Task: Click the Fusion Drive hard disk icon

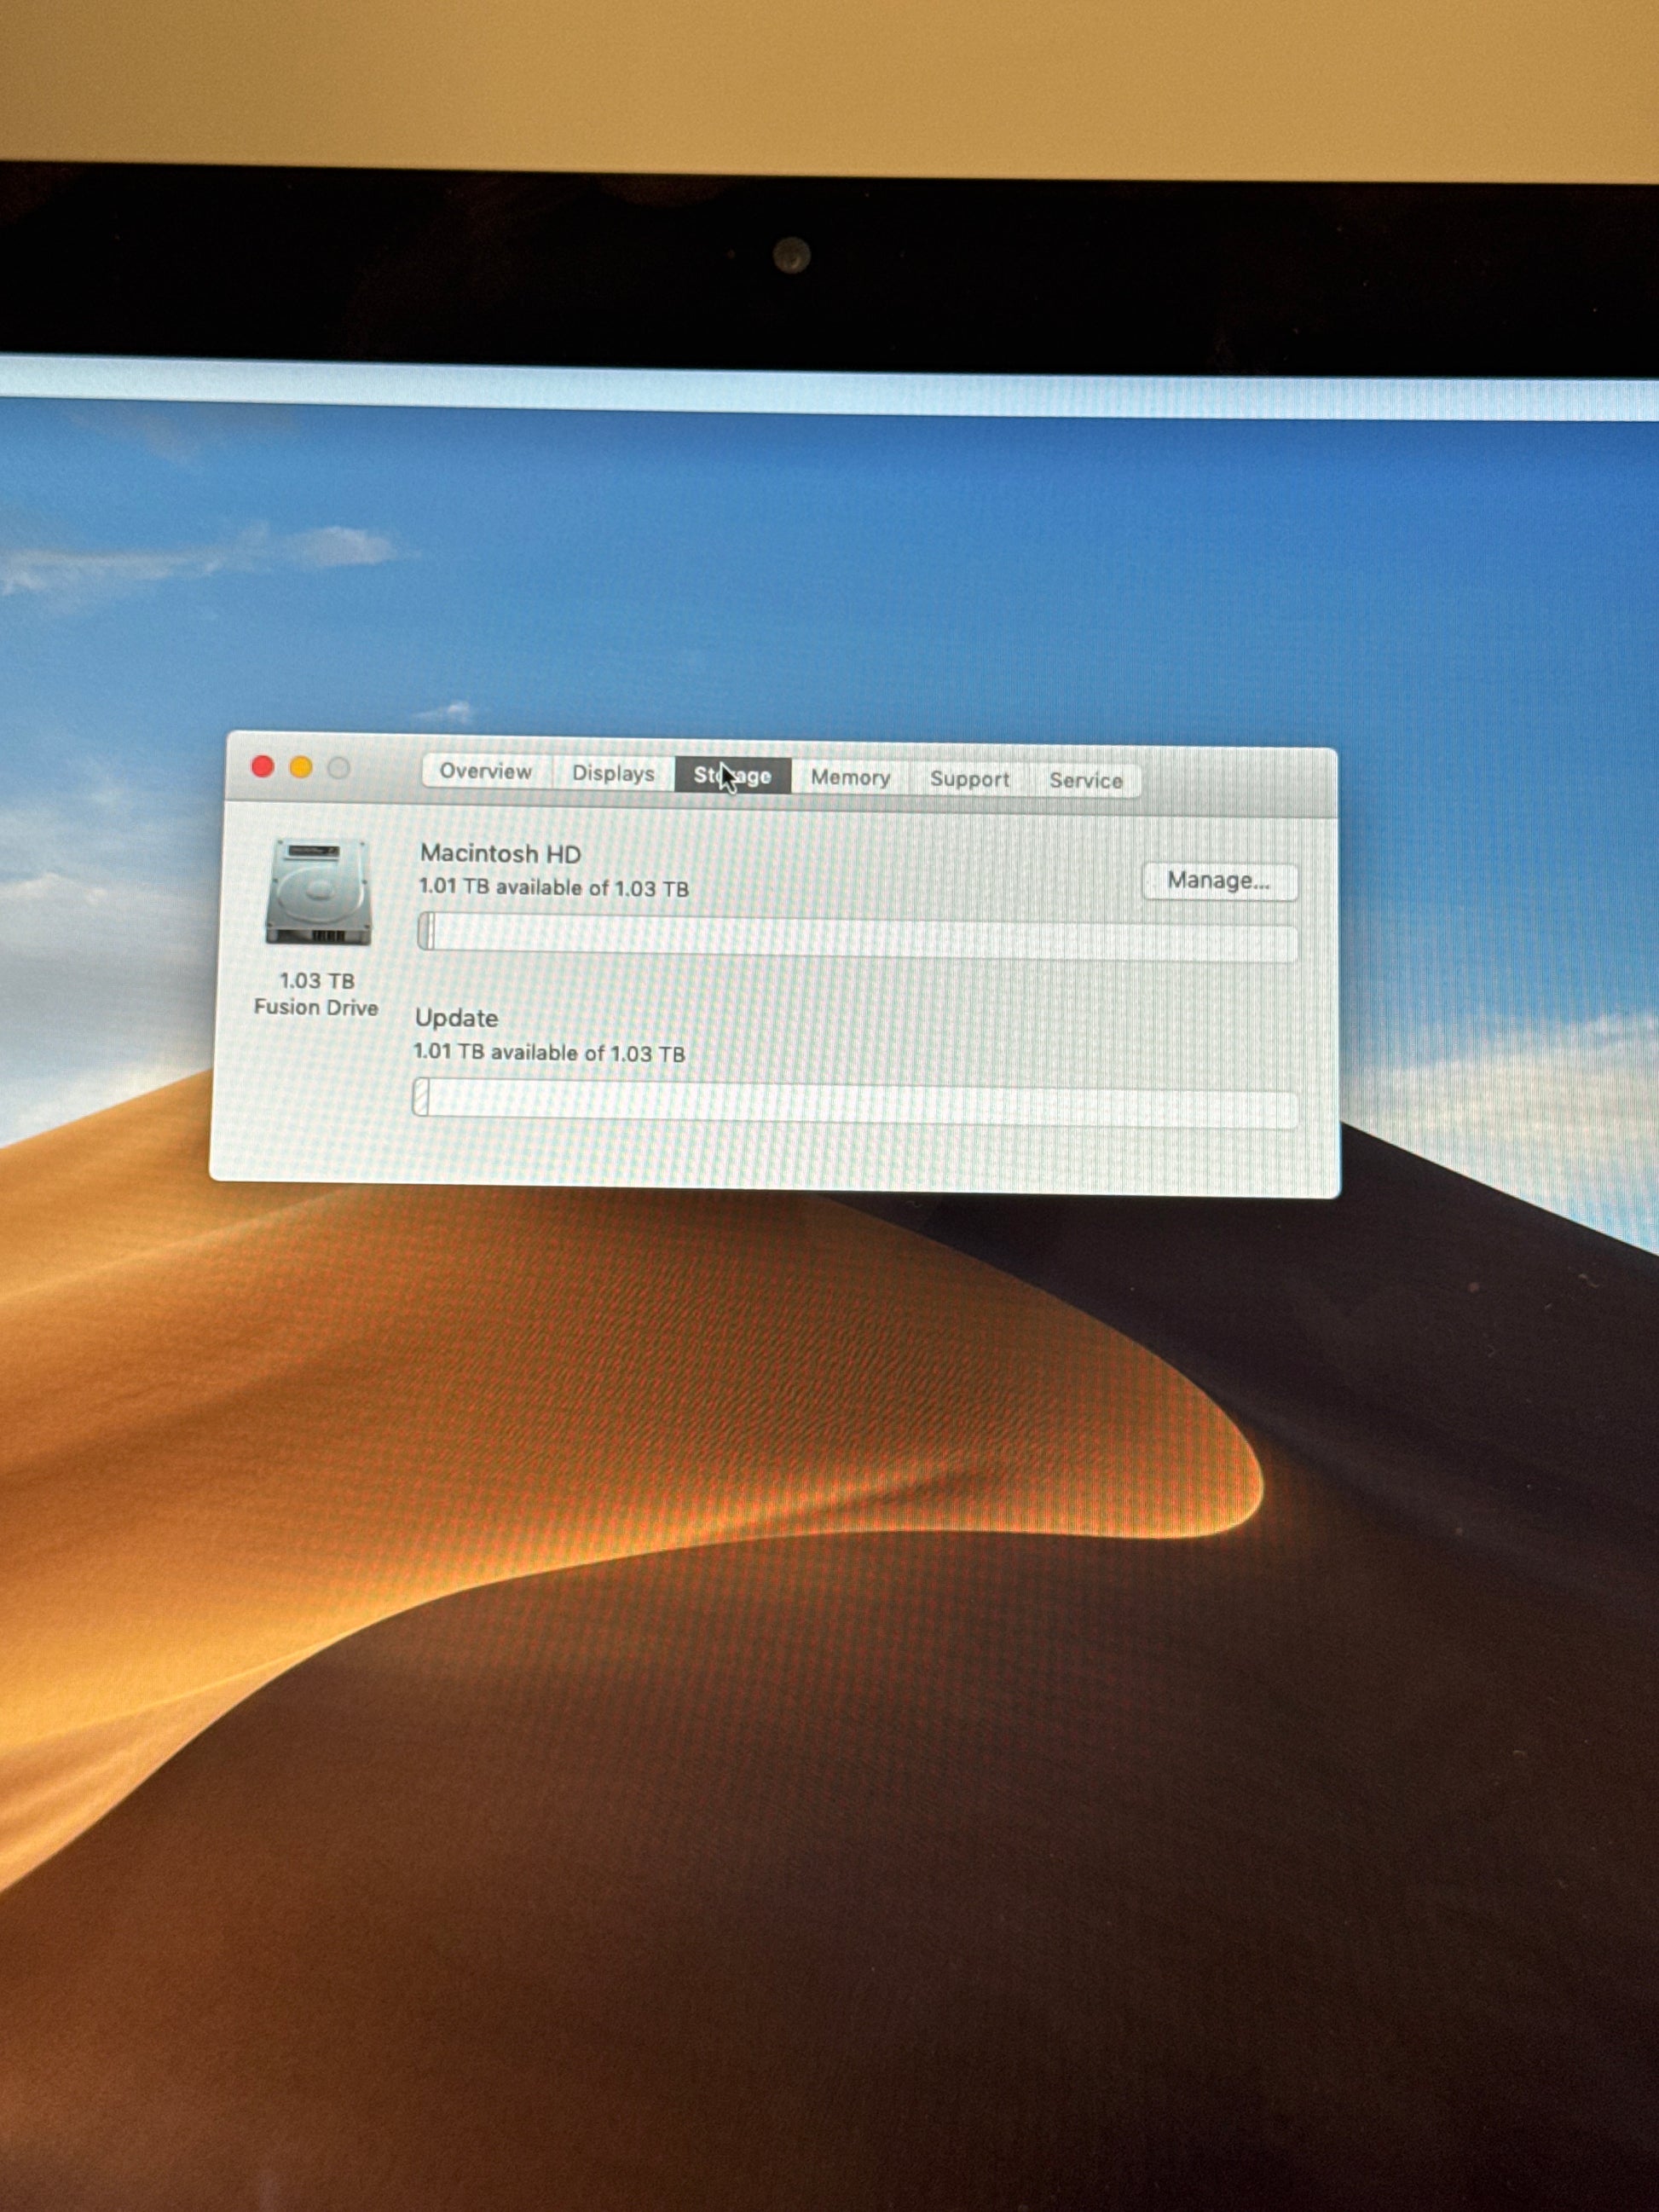Action: coord(318,891)
